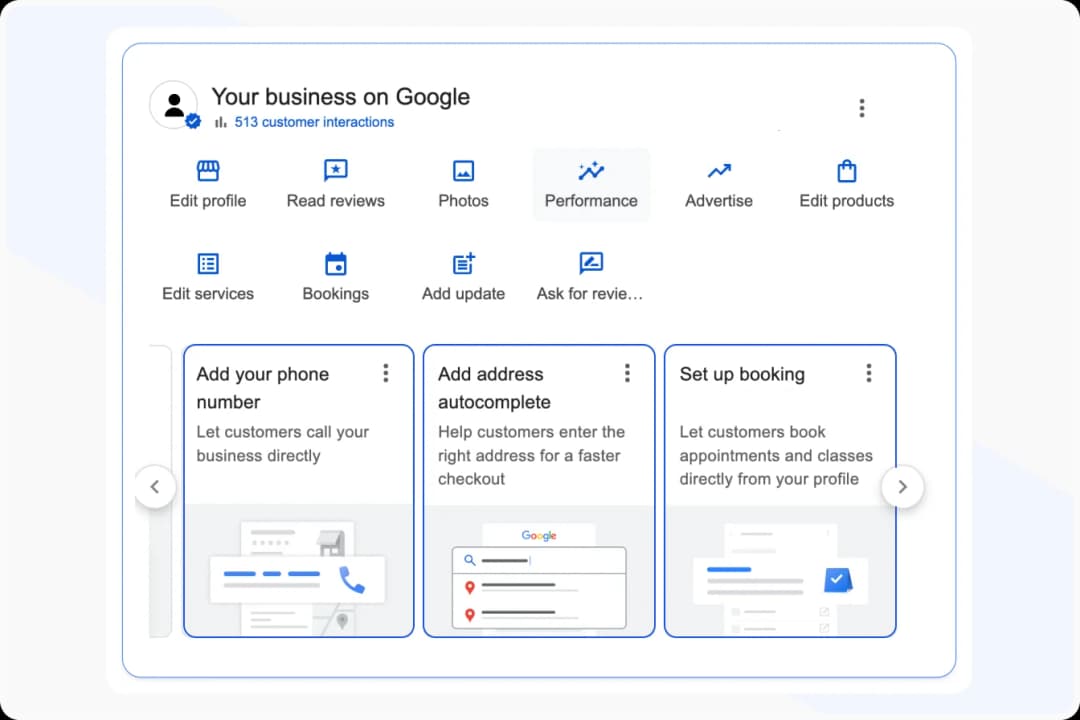Screen dimensions: 1080x720
Task: Open the Advertise icon
Action: (x=719, y=170)
